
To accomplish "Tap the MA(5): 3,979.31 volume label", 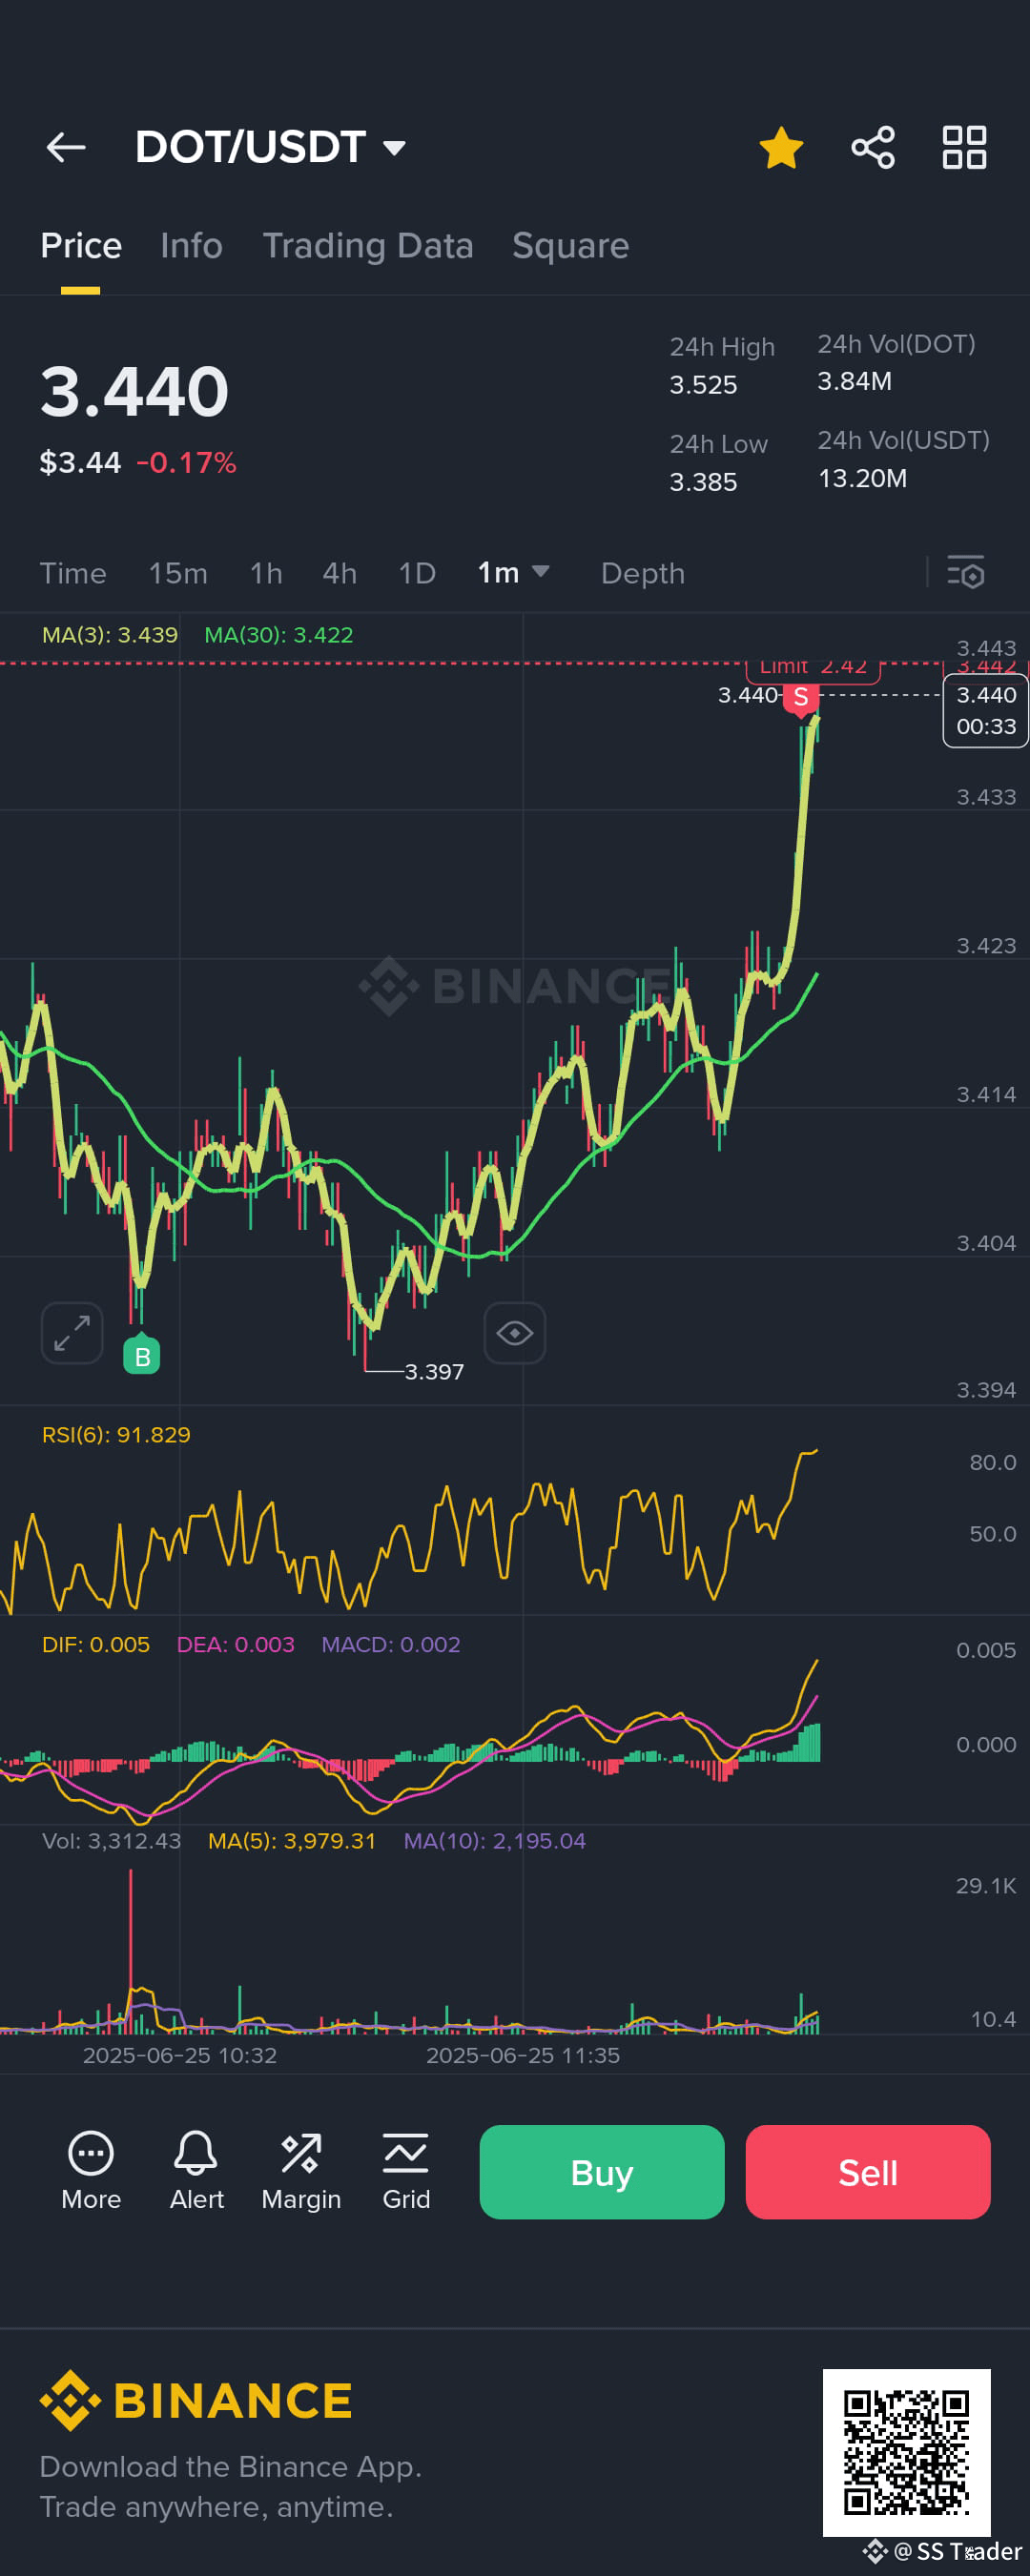I will tap(292, 1841).
